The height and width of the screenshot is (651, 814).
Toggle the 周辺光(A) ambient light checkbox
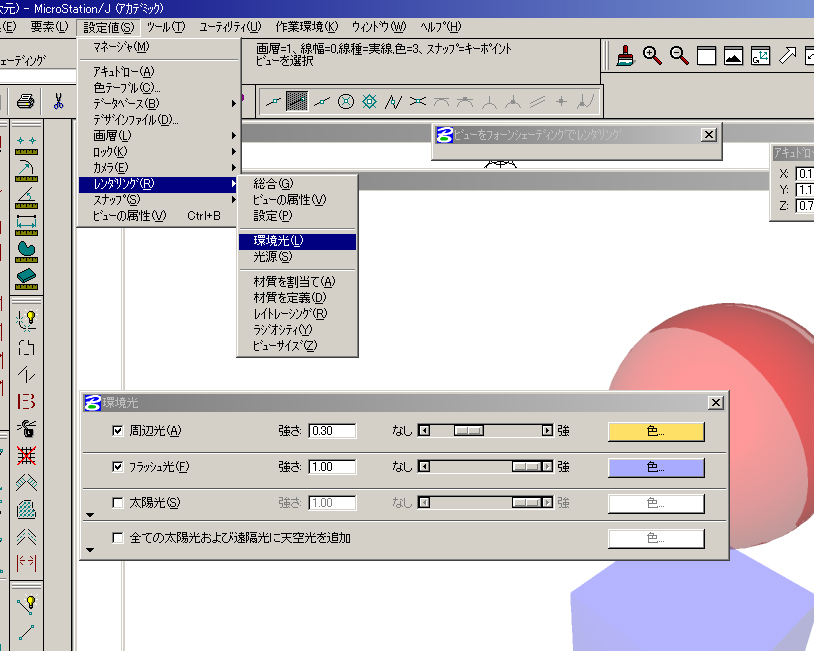(x=118, y=431)
